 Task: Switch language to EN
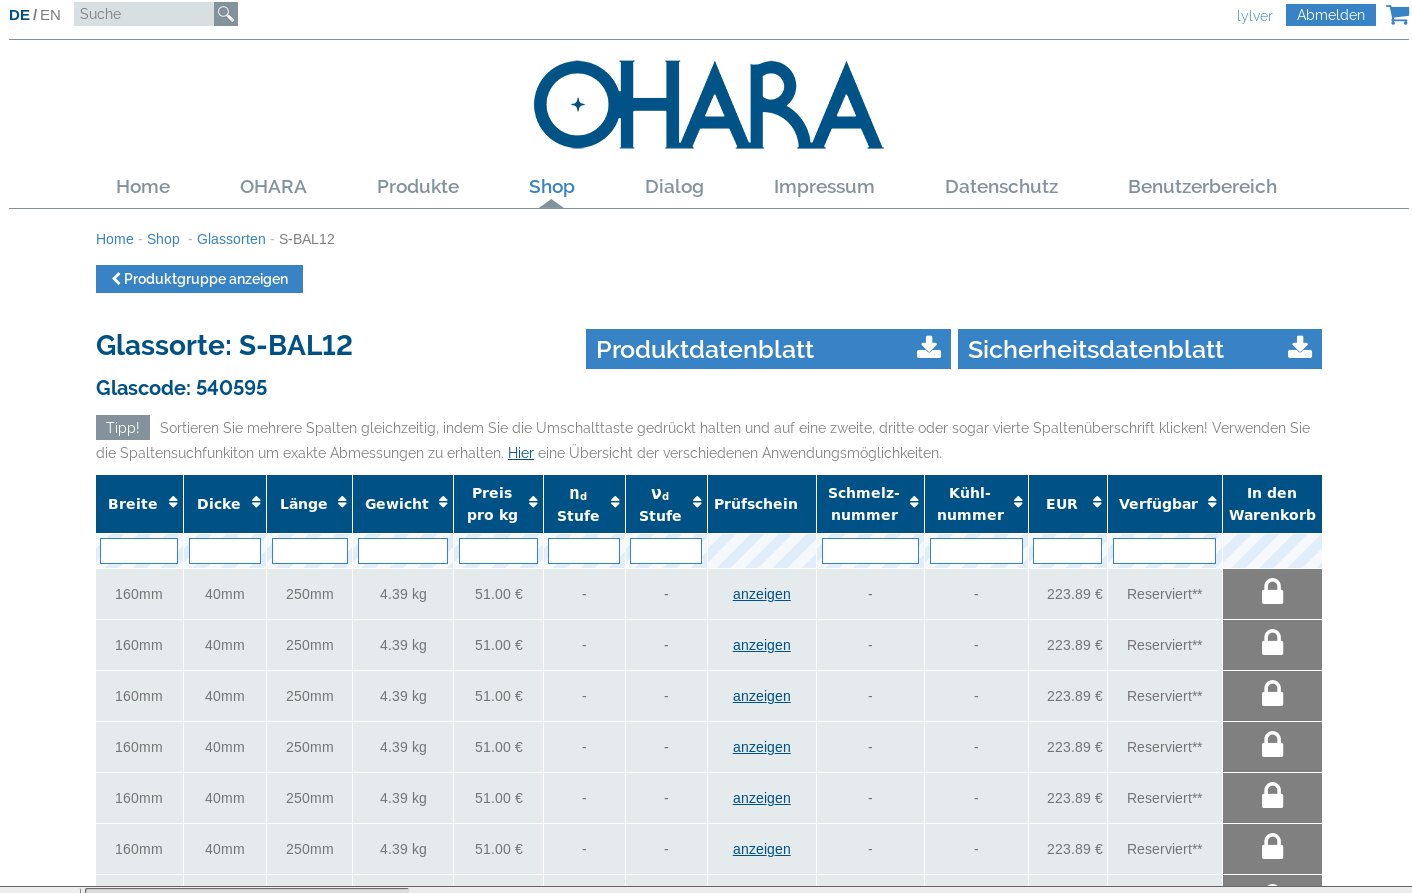[x=50, y=15]
